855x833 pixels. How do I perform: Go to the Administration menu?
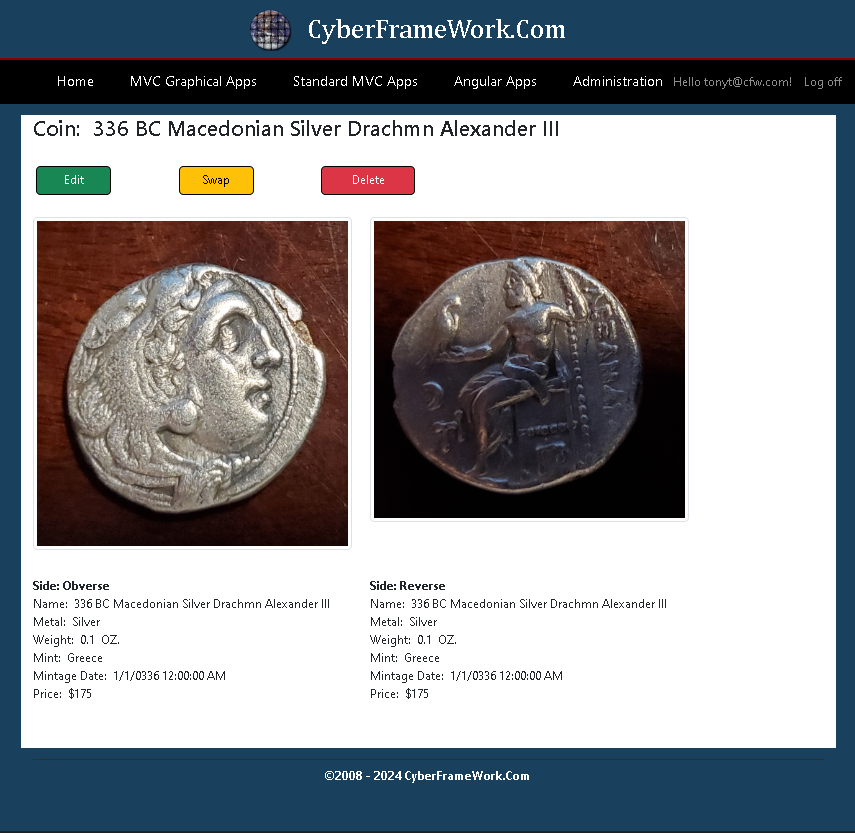(x=617, y=81)
